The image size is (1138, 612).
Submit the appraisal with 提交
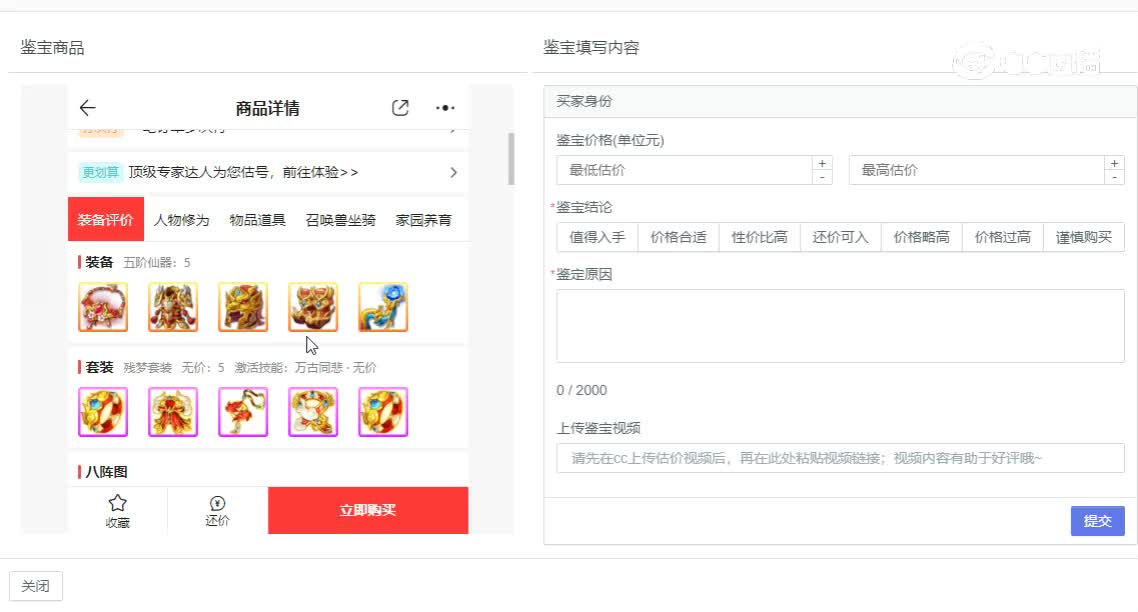pos(1097,521)
